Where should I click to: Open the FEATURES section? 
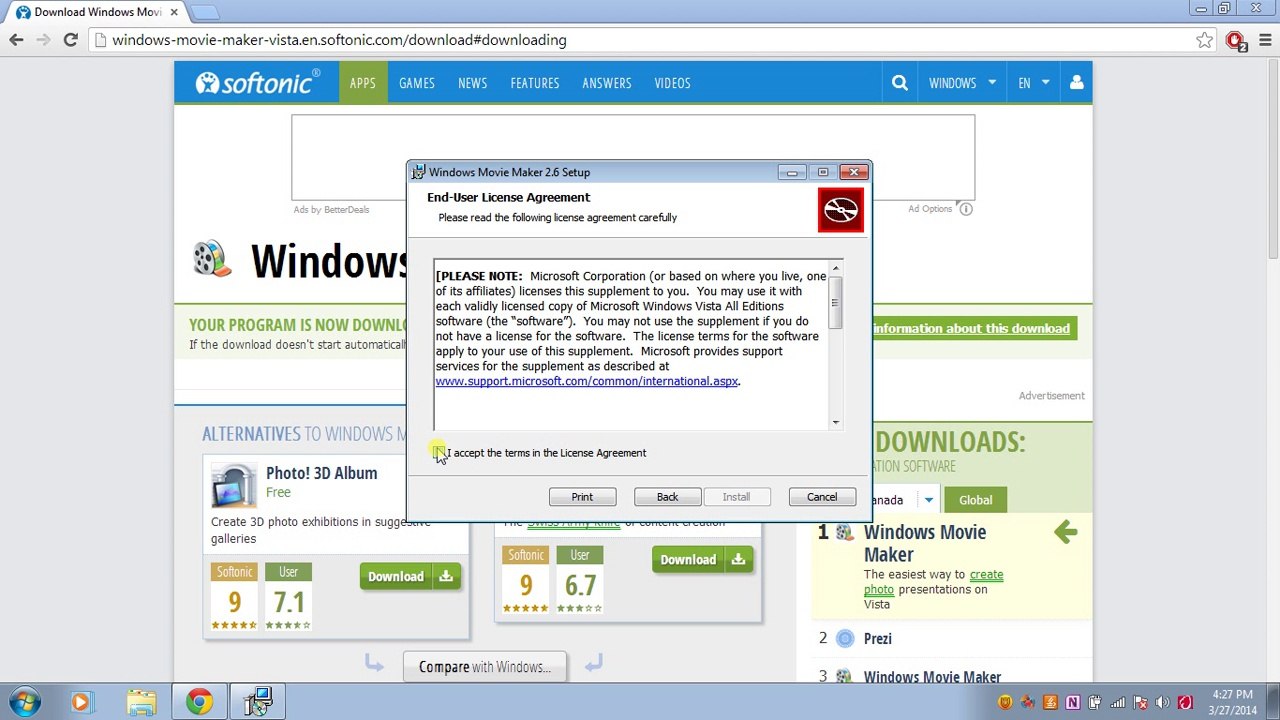[x=535, y=83]
